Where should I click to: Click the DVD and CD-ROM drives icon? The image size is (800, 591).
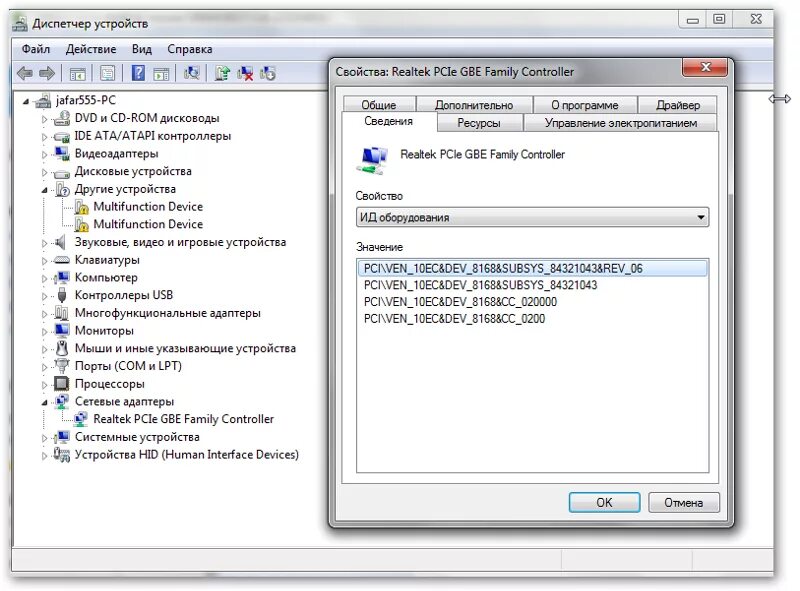point(62,118)
